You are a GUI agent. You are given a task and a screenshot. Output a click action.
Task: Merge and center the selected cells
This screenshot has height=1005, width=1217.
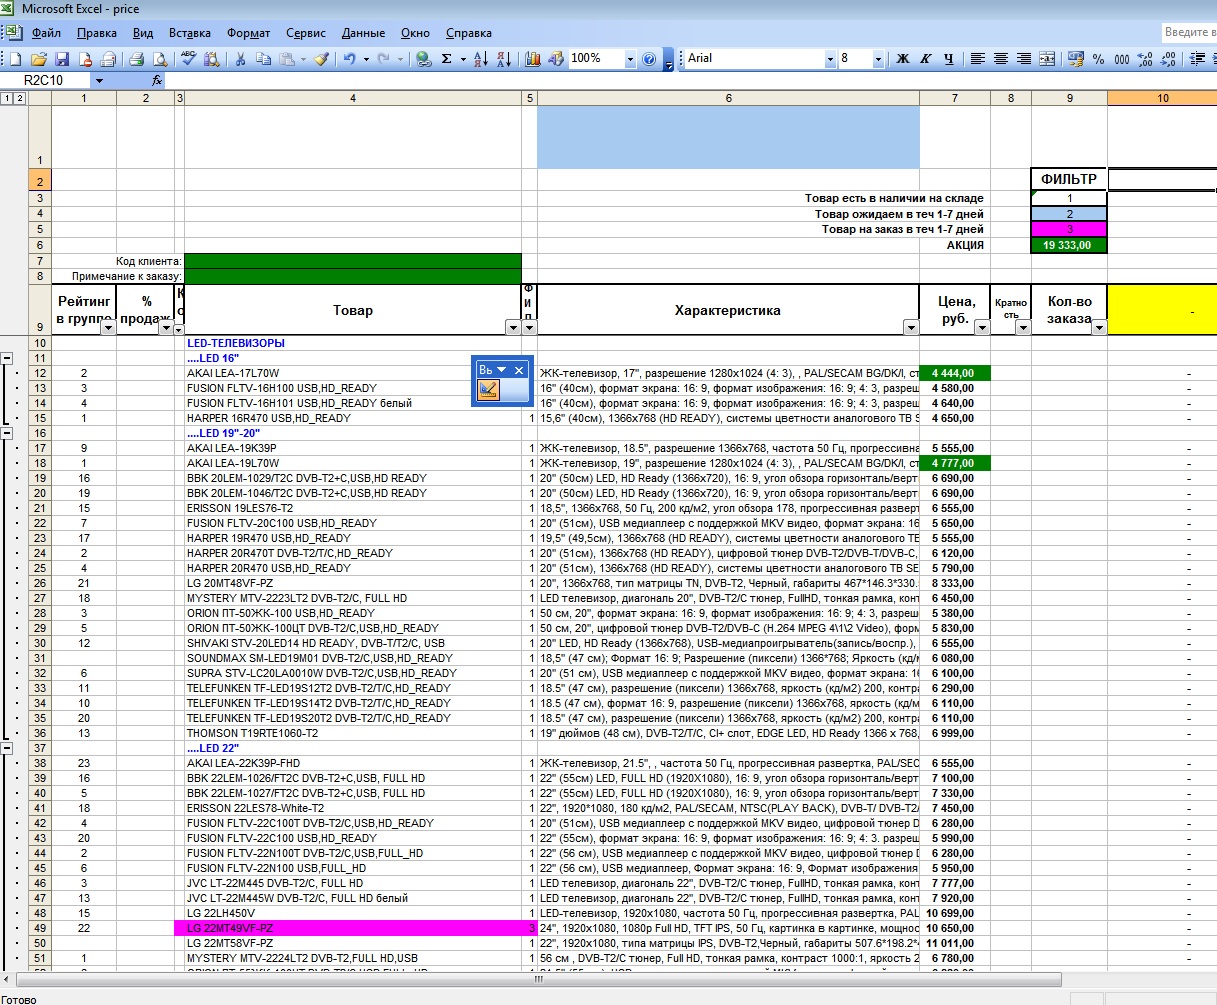1047,59
